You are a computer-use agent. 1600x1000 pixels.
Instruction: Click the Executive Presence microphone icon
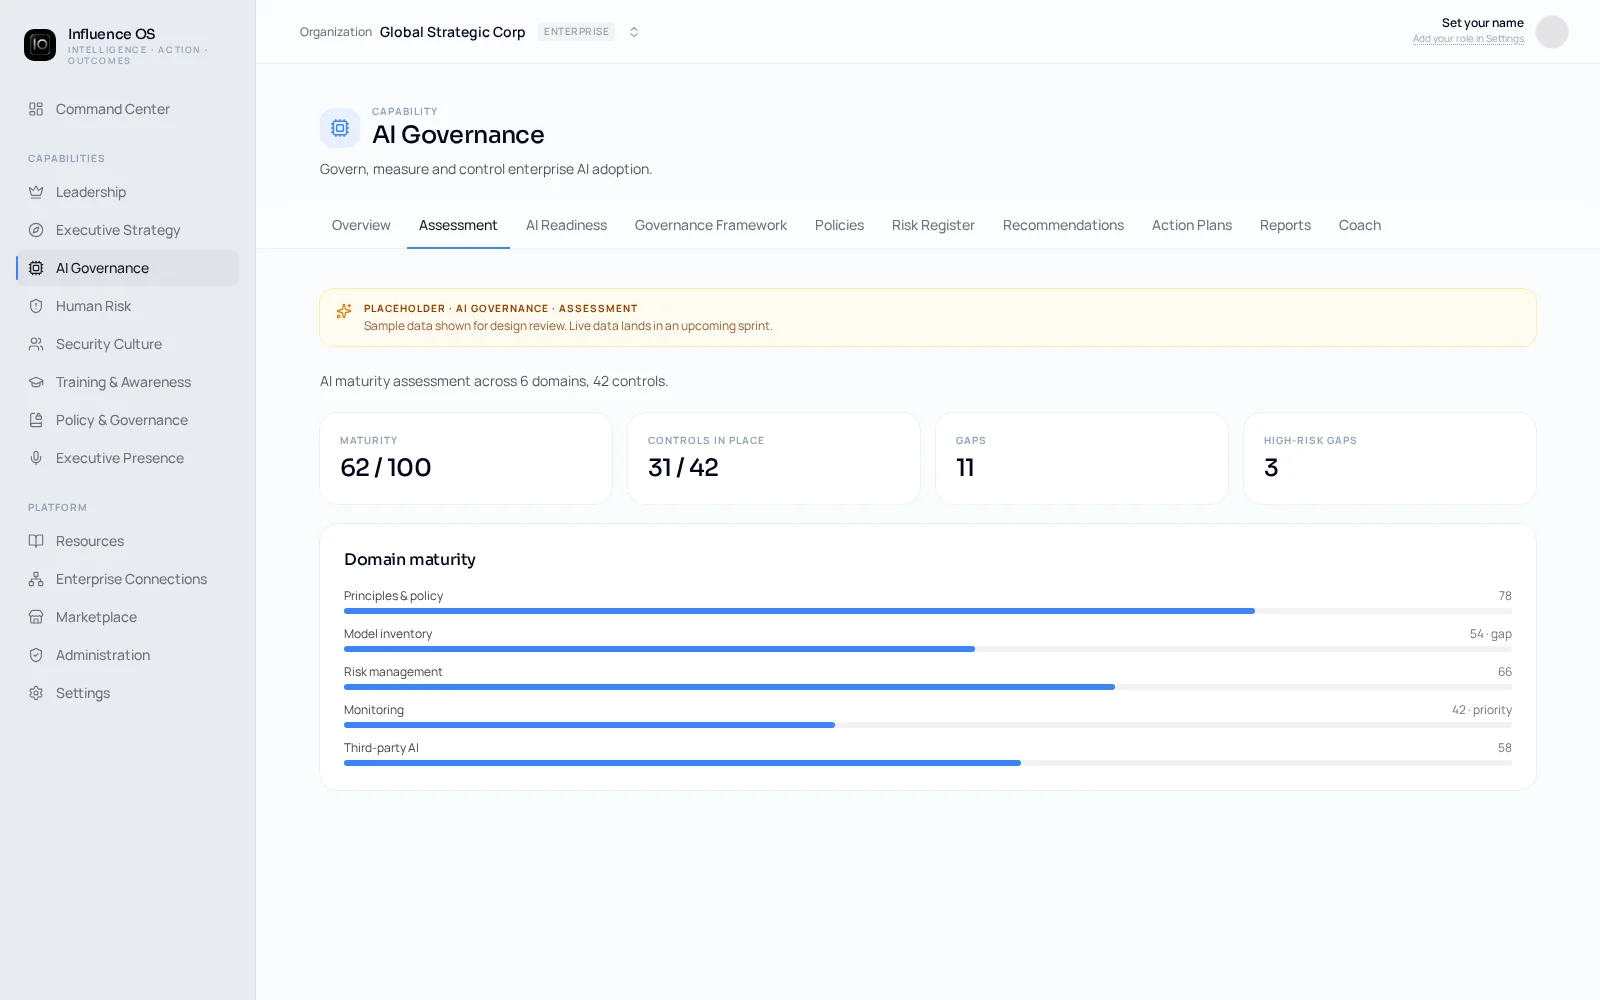pos(36,458)
